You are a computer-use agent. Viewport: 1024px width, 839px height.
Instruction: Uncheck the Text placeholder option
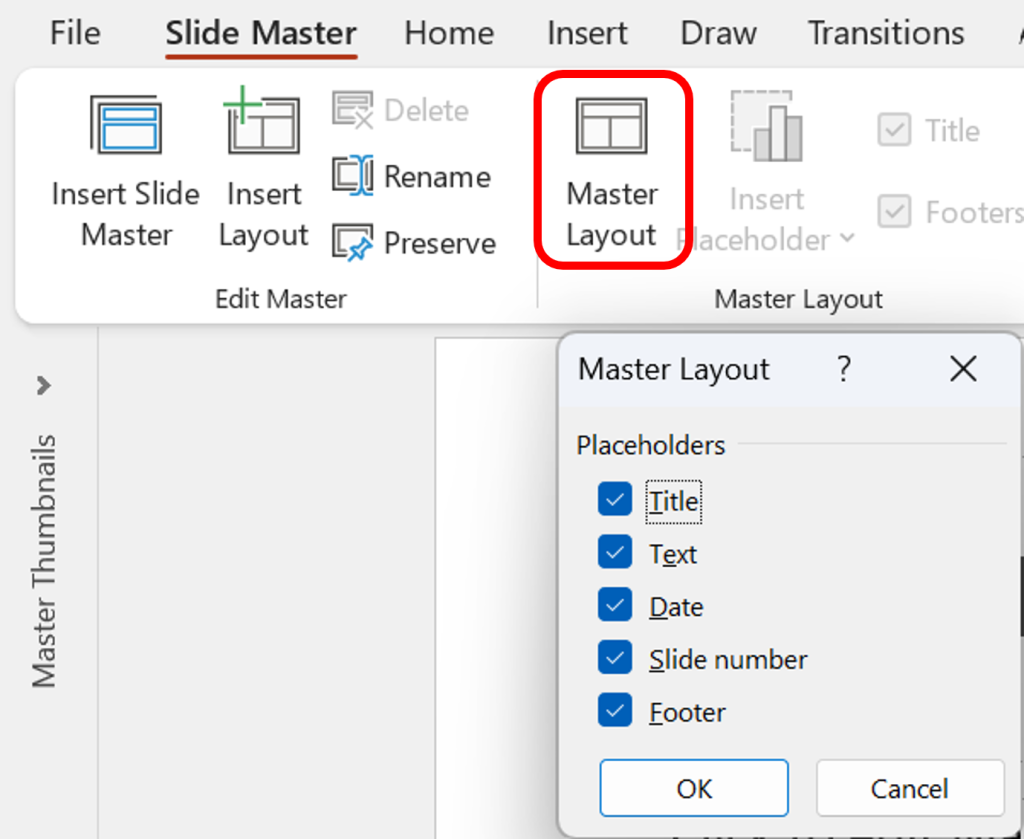[x=615, y=552]
